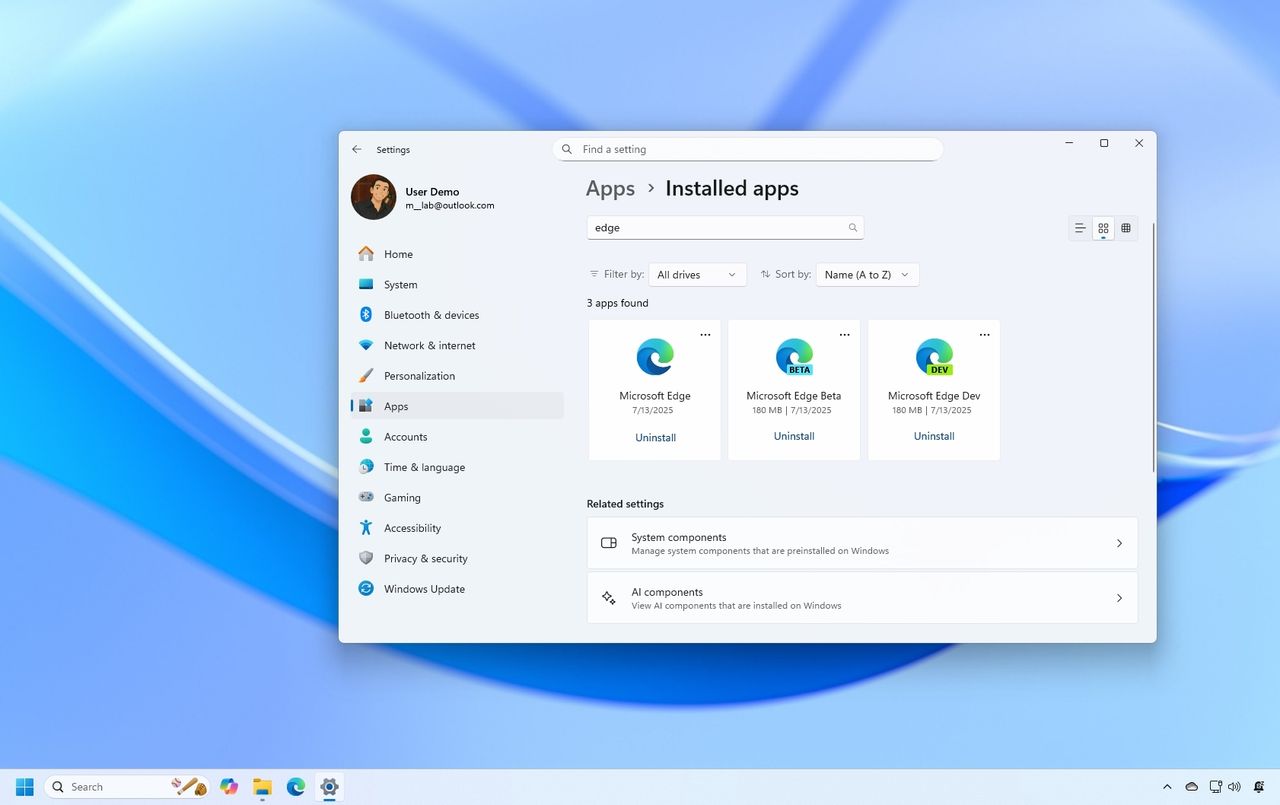Open Accessibility section

[457, 528]
